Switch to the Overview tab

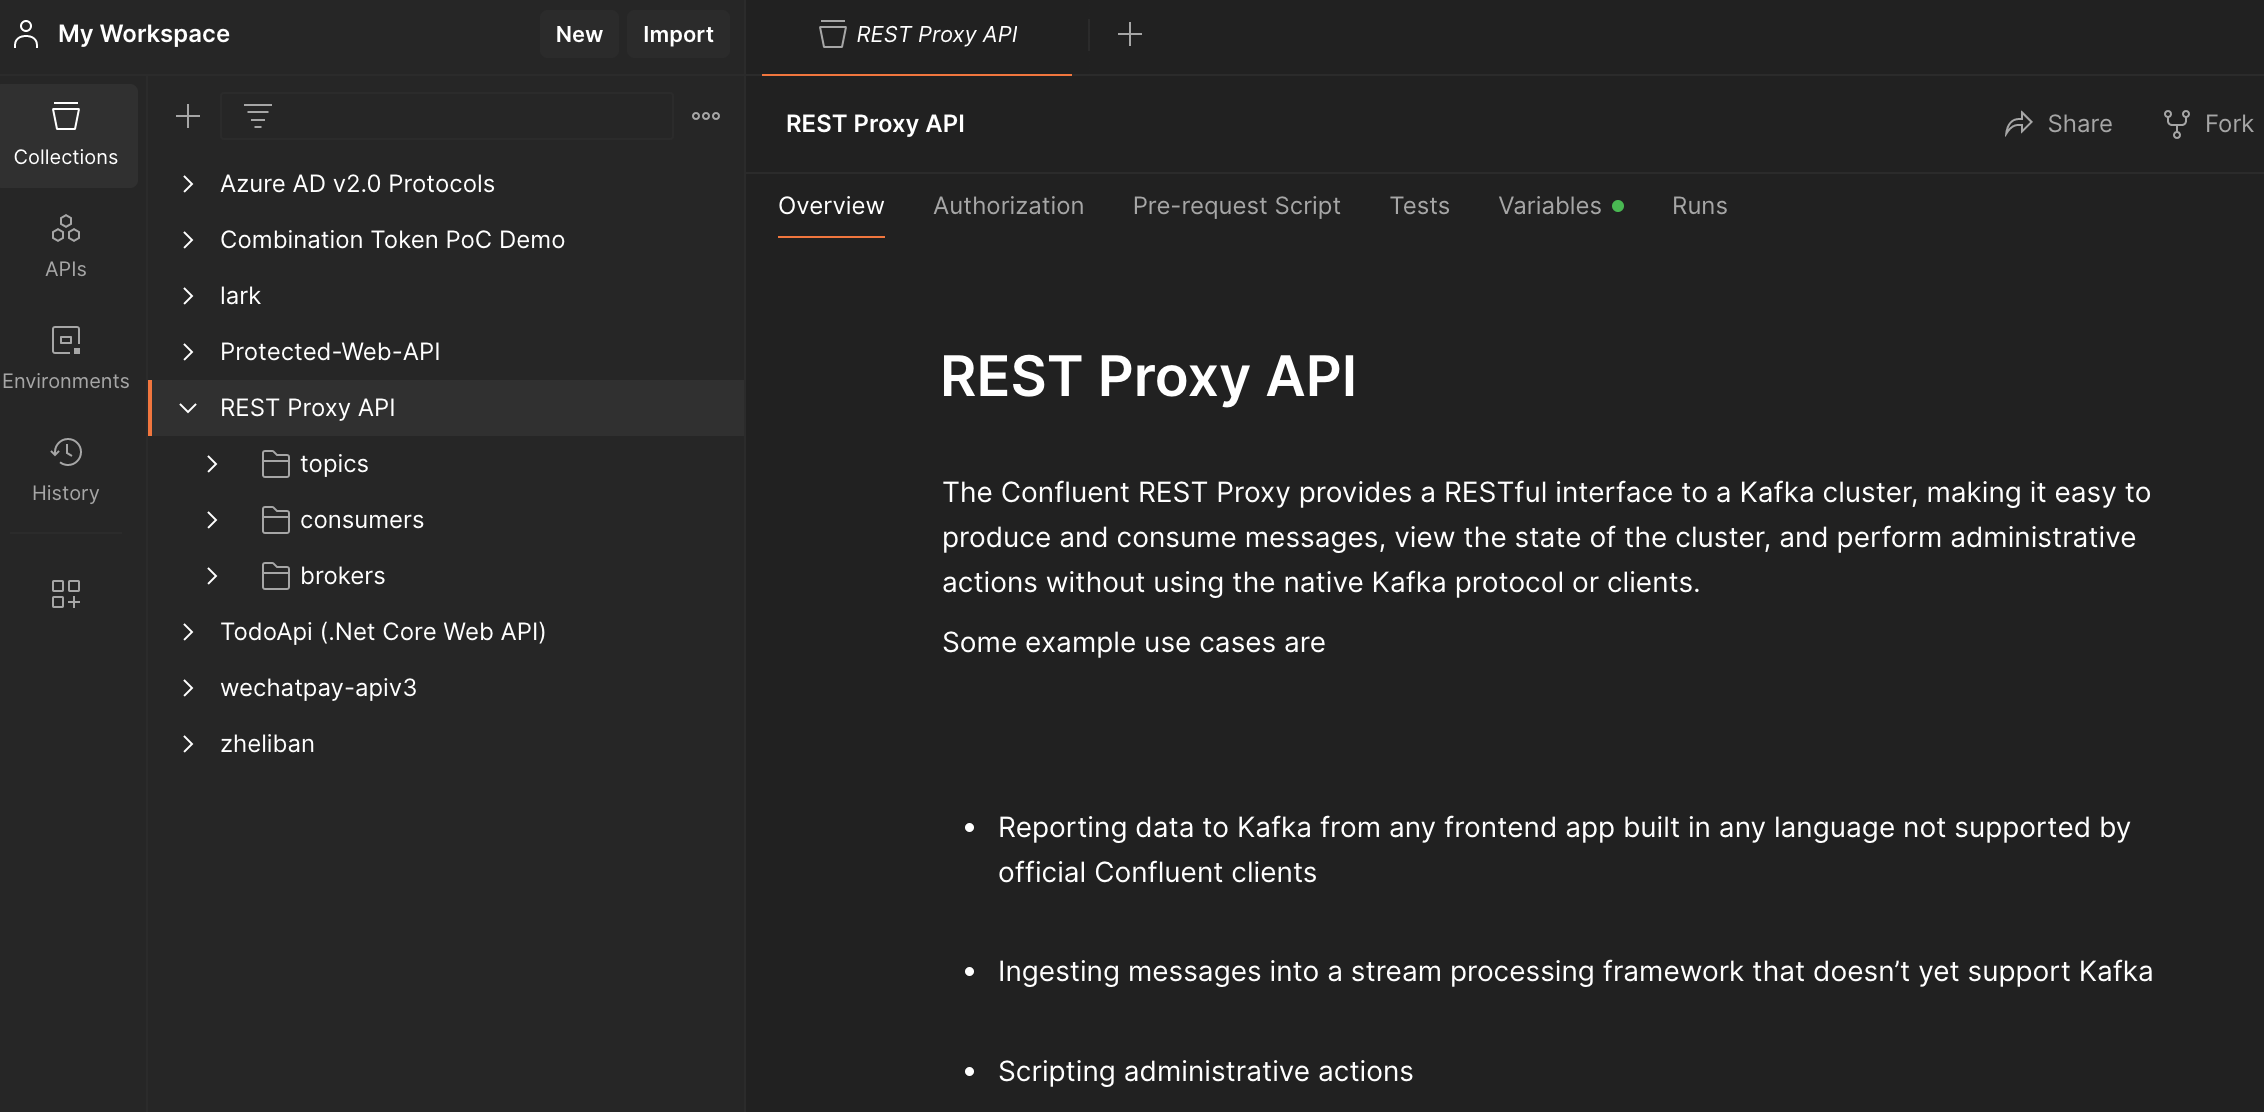click(831, 206)
